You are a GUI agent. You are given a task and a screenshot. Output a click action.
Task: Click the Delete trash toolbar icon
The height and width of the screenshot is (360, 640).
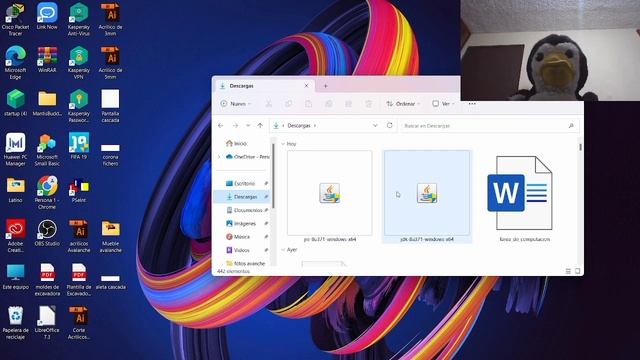369,104
